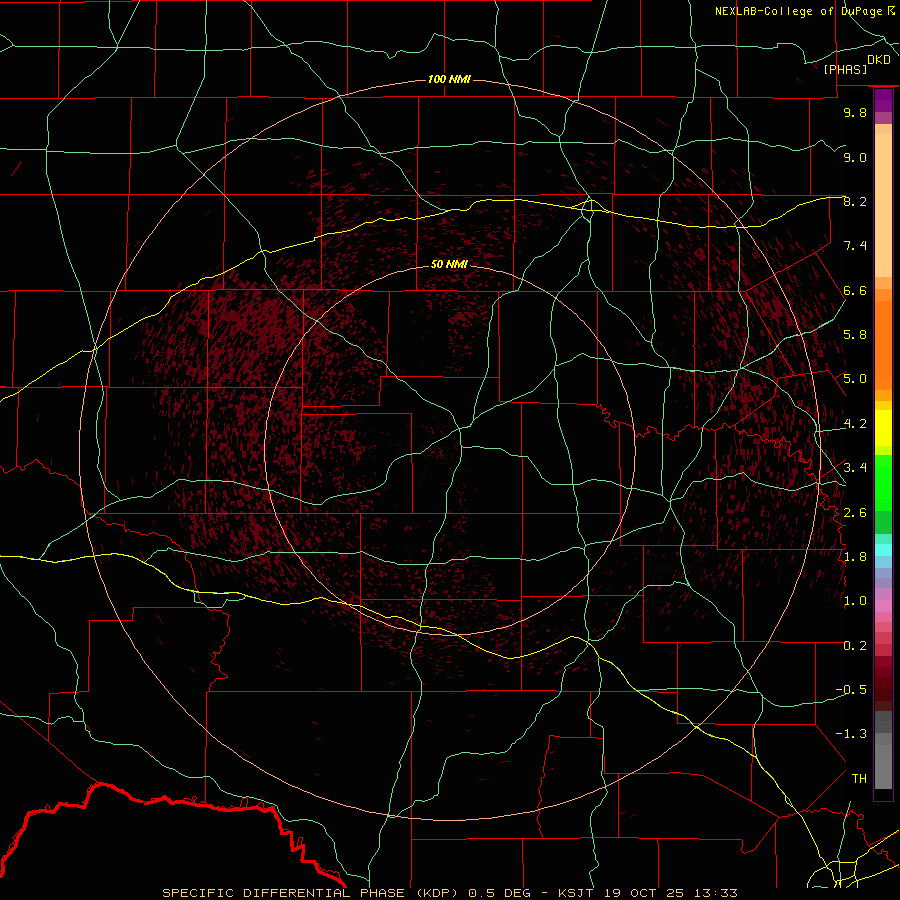Click the 2.6 scale value
Screen dimensions: 900x900
[855, 513]
